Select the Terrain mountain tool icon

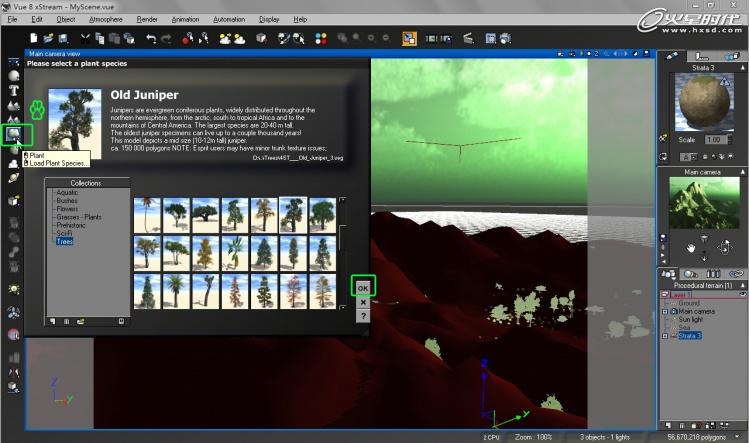[14, 105]
